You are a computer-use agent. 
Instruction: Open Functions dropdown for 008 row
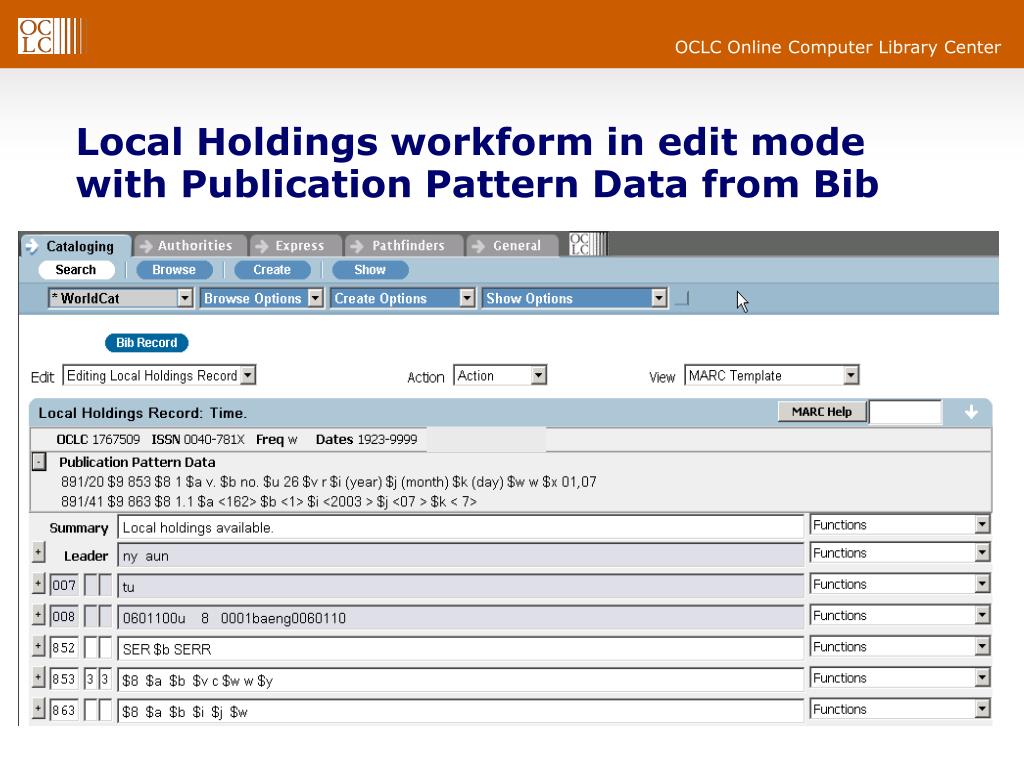(900, 615)
